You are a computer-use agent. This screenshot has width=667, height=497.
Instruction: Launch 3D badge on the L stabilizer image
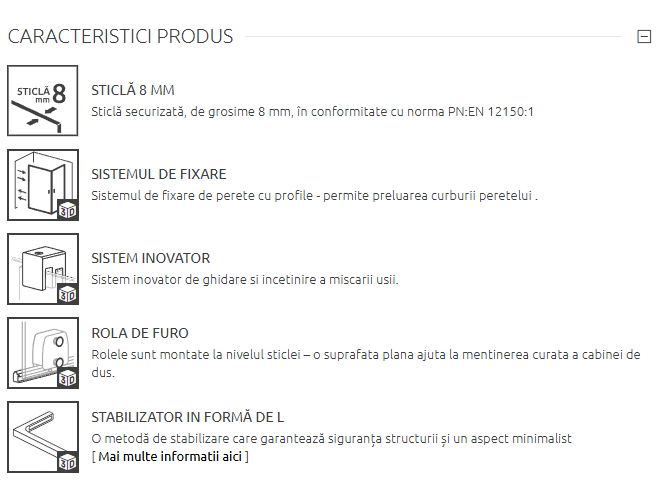click(67, 462)
